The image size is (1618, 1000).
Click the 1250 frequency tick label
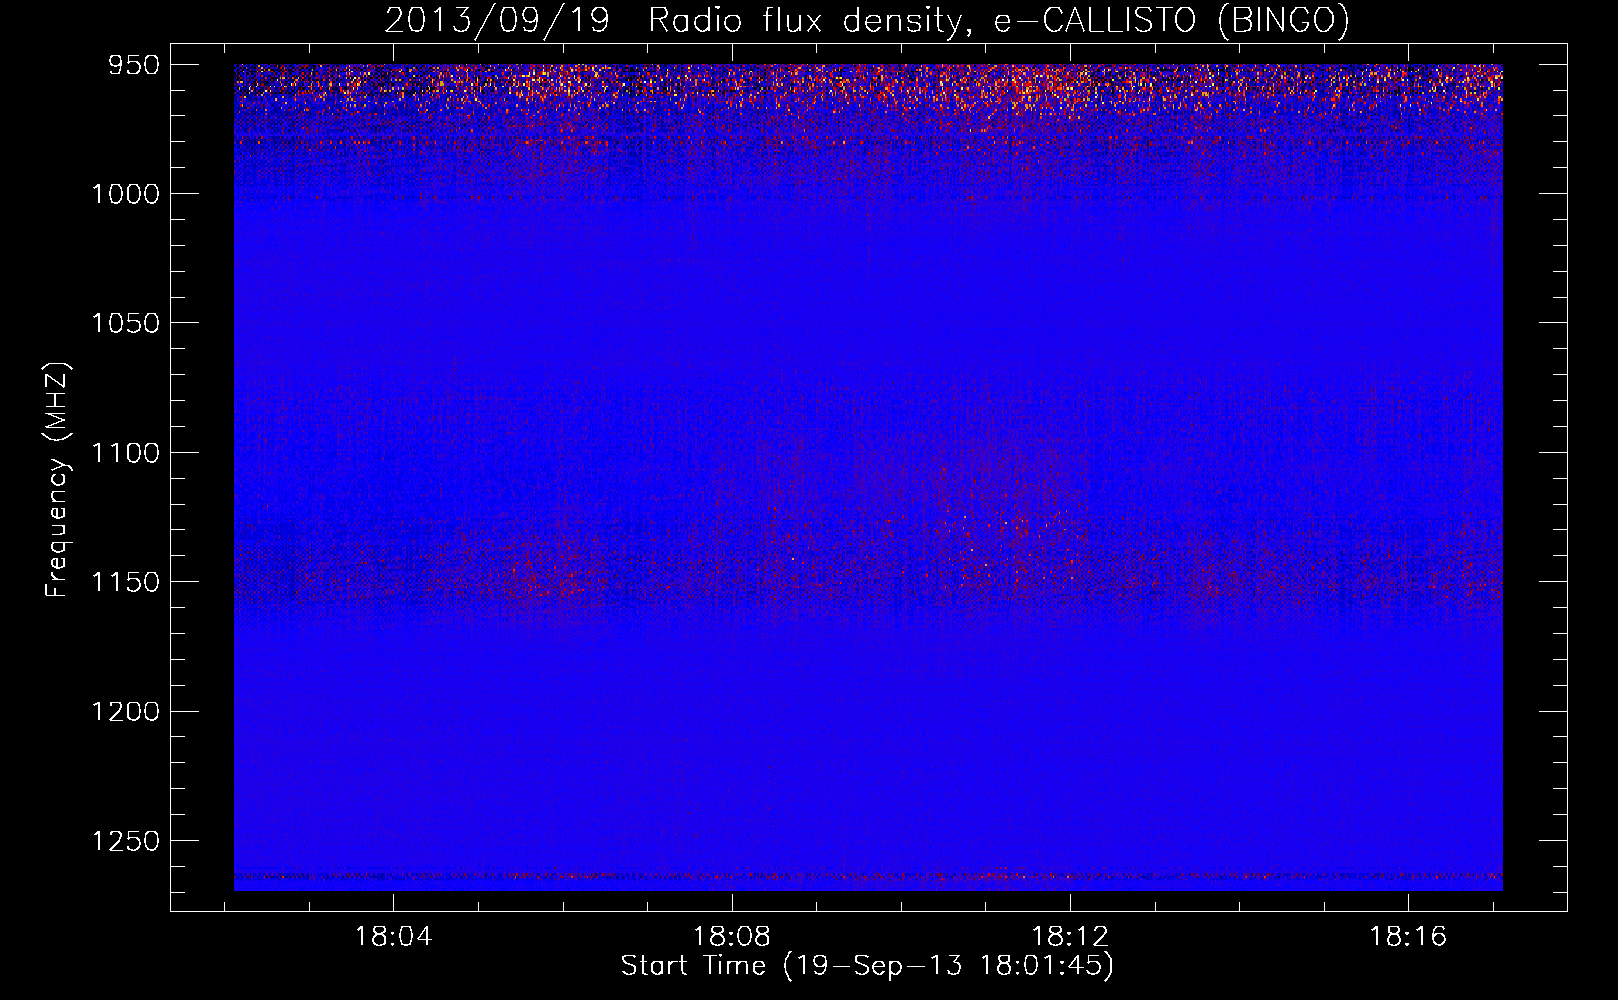point(125,841)
